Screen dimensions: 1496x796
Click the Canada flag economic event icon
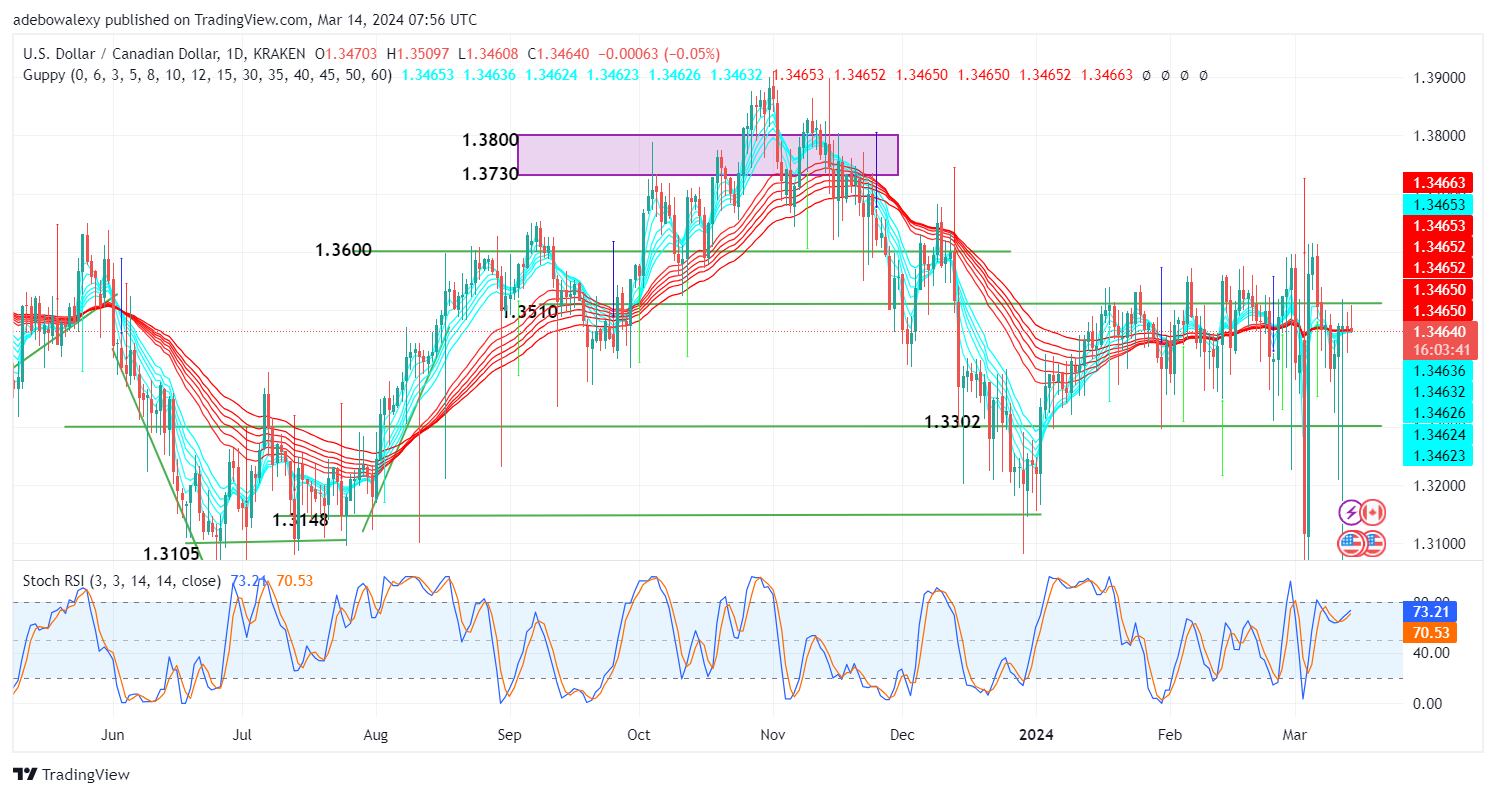(x=1373, y=513)
